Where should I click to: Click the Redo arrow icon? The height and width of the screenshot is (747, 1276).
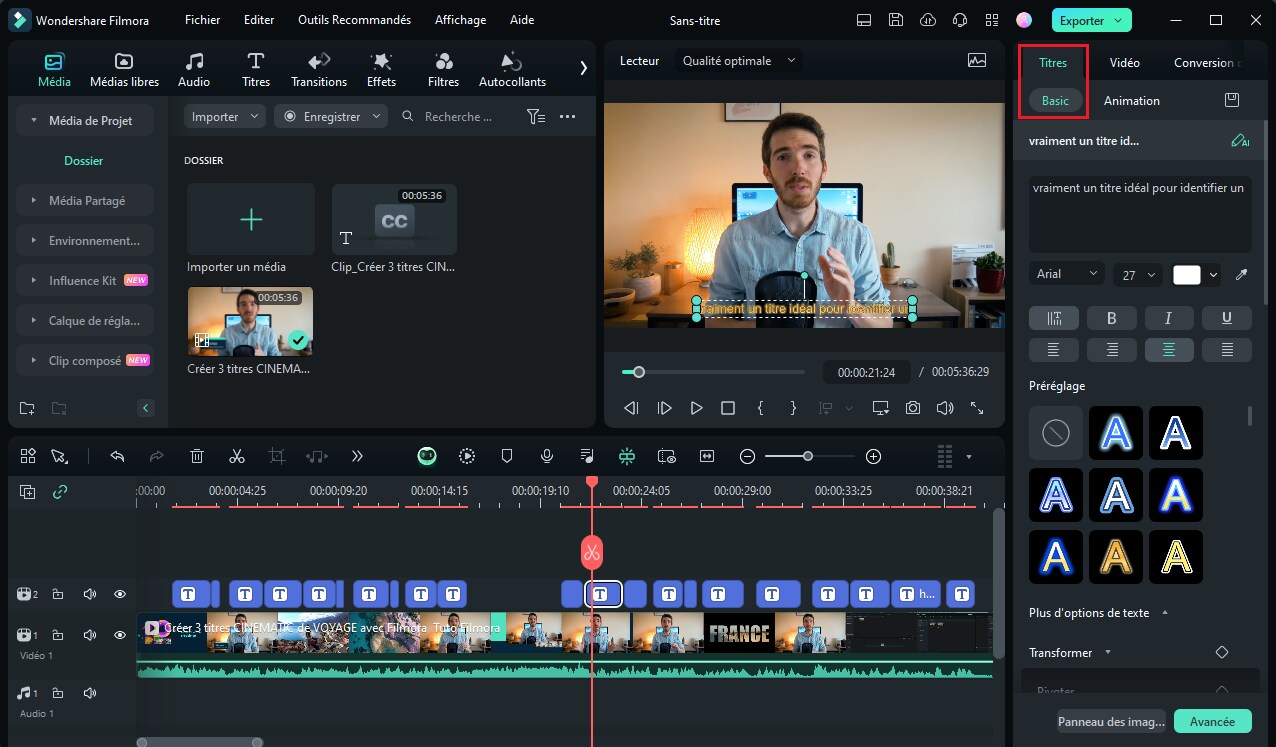pyautogui.click(x=156, y=456)
